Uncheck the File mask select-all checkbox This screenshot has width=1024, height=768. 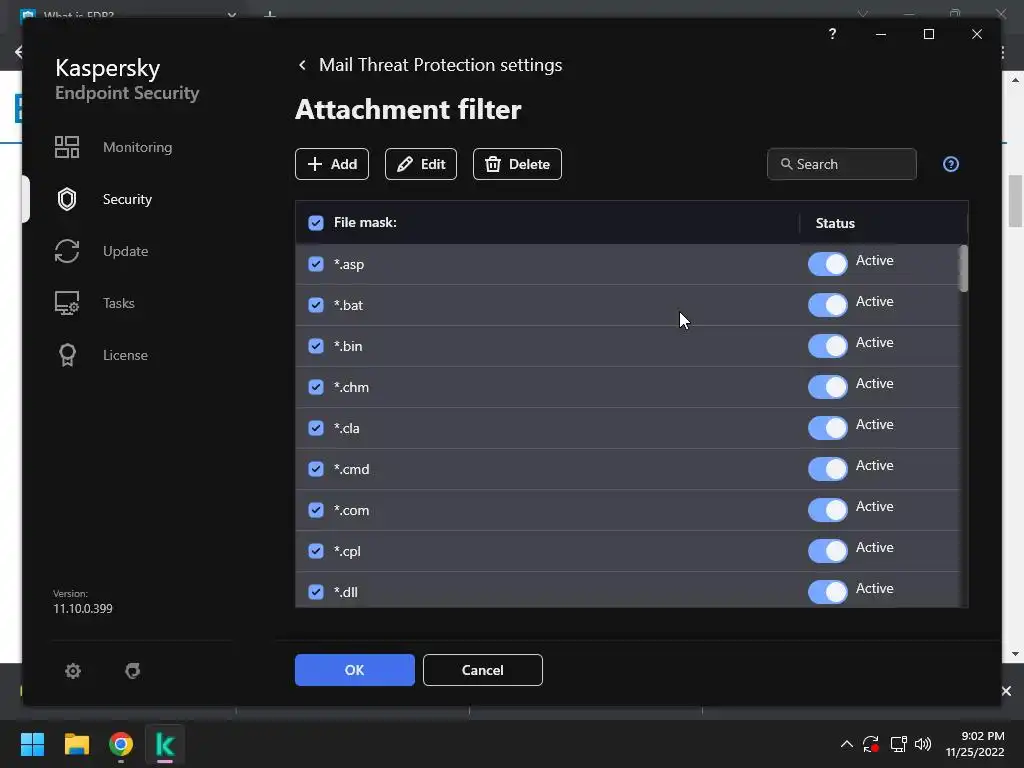[316, 223]
